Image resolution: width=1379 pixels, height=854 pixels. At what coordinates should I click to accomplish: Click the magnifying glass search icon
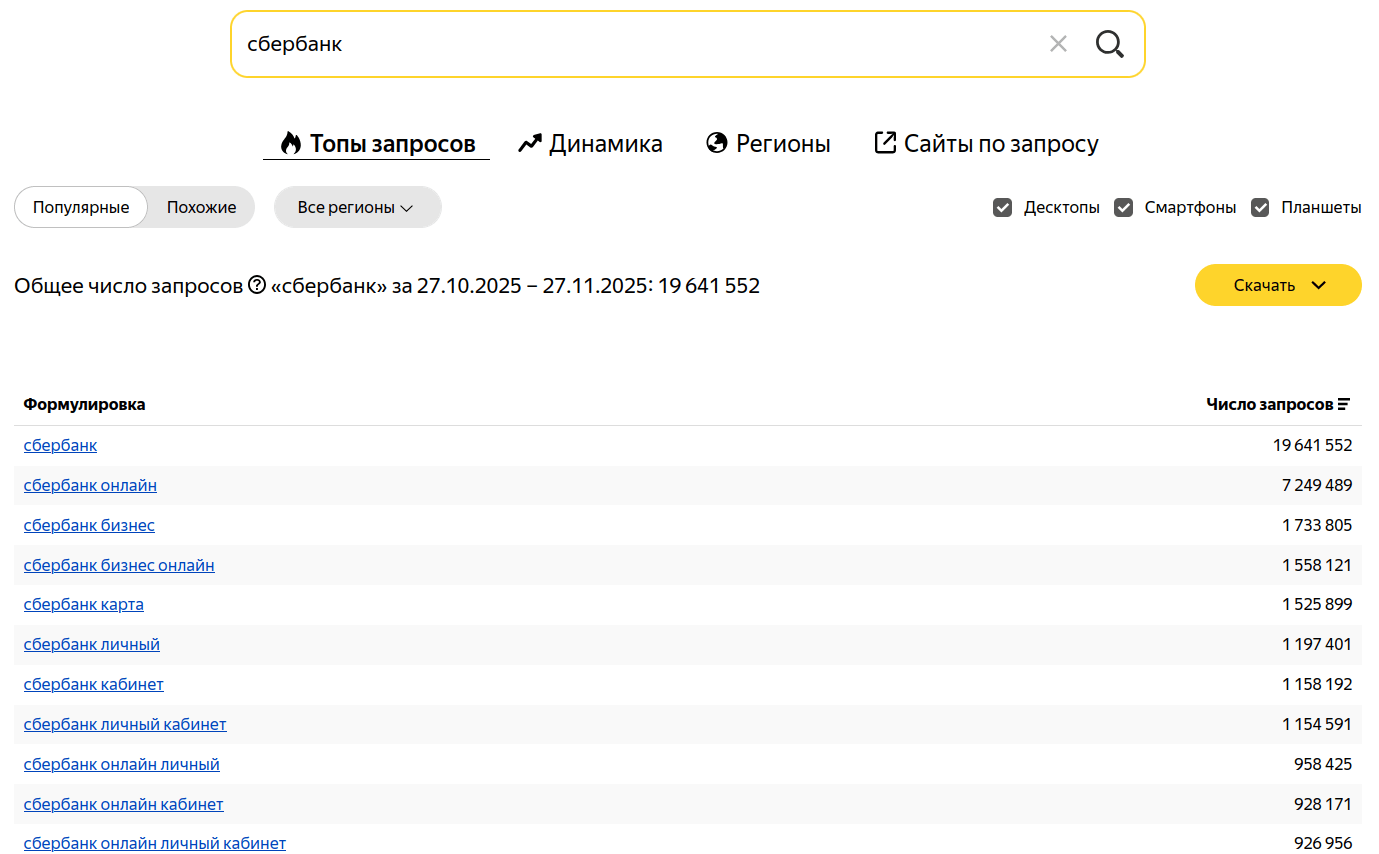point(1109,44)
